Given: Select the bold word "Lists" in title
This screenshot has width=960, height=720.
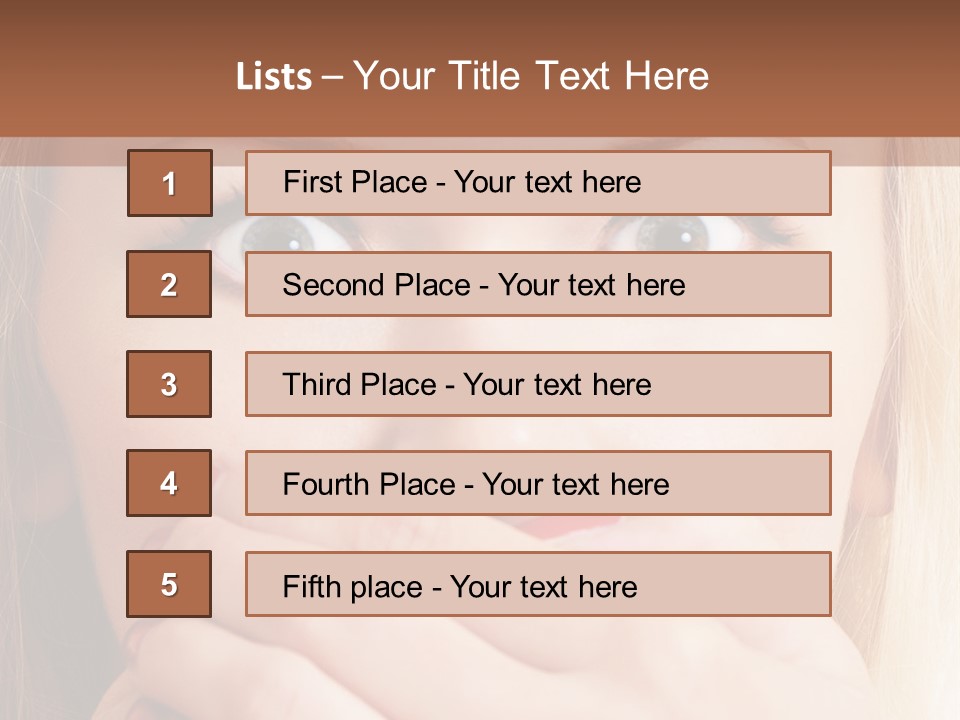Looking at the screenshot, I should pyautogui.click(x=273, y=77).
